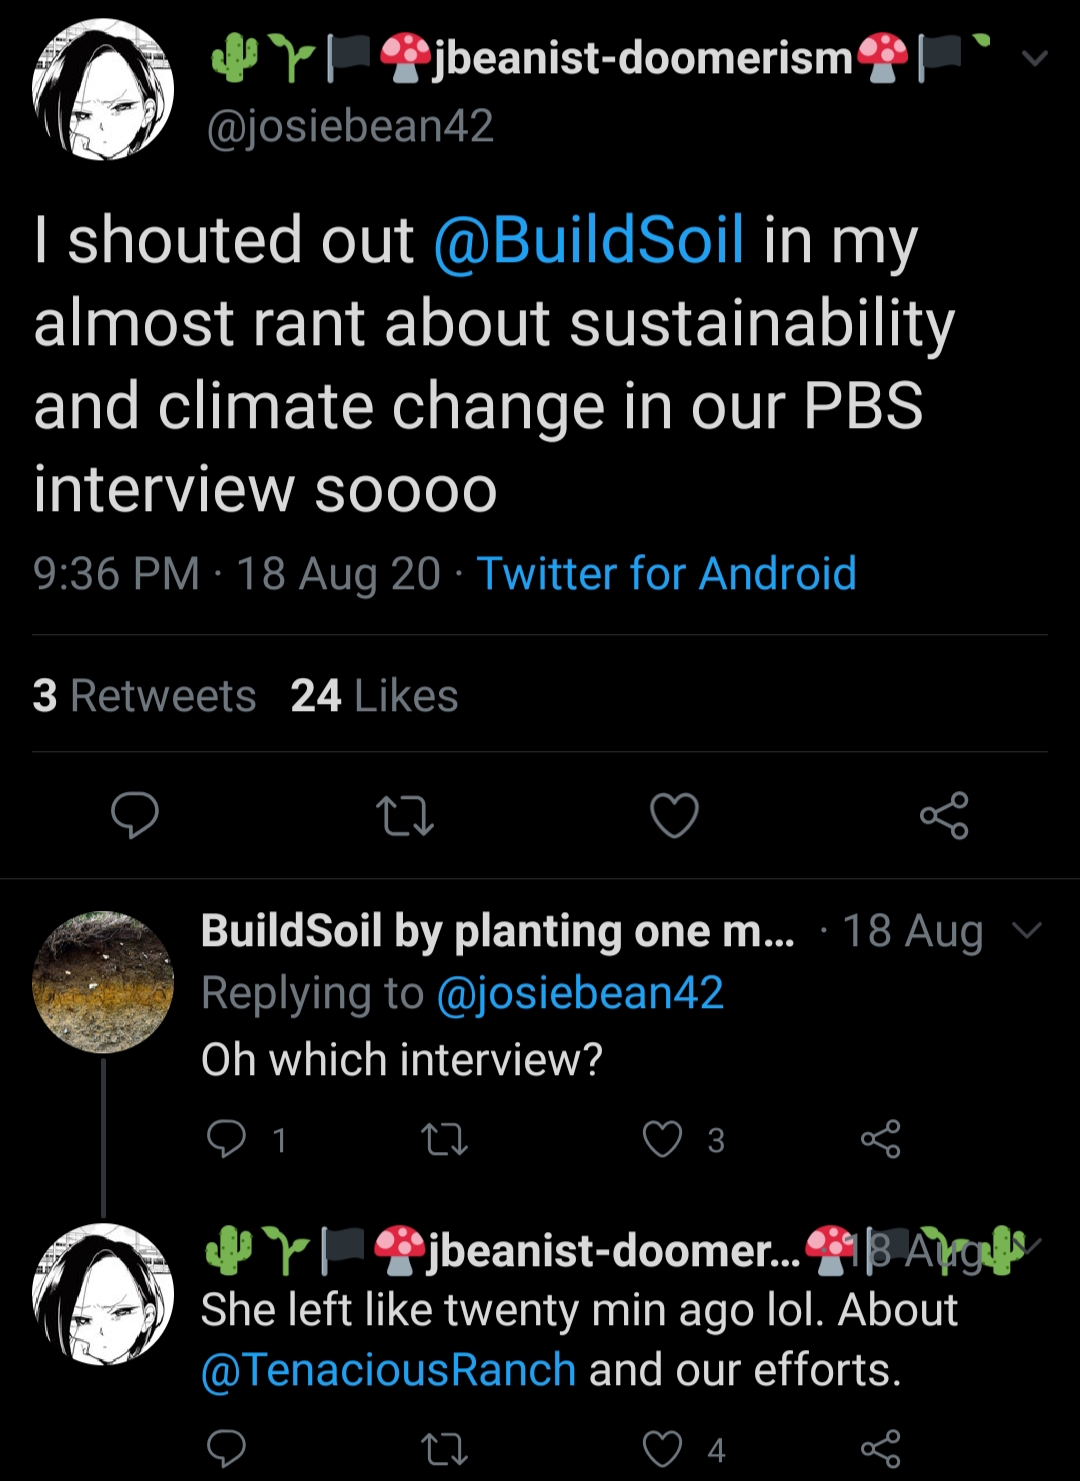
Task: View the 3 Retweets list
Action: pos(144,696)
